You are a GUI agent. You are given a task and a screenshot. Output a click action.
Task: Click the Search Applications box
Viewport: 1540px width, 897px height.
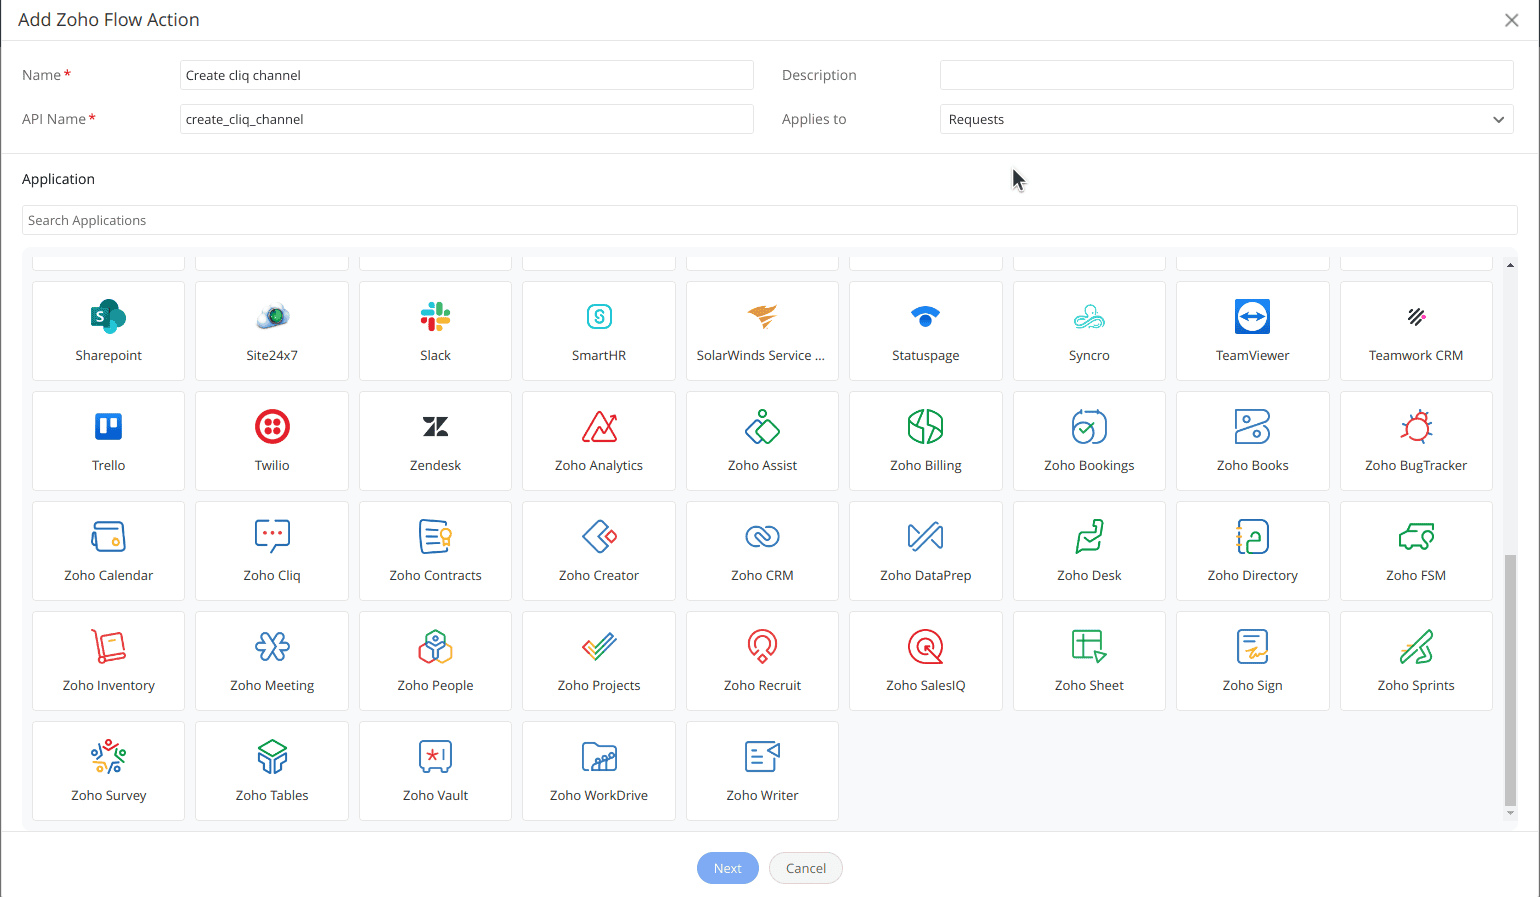tap(770, 220)
